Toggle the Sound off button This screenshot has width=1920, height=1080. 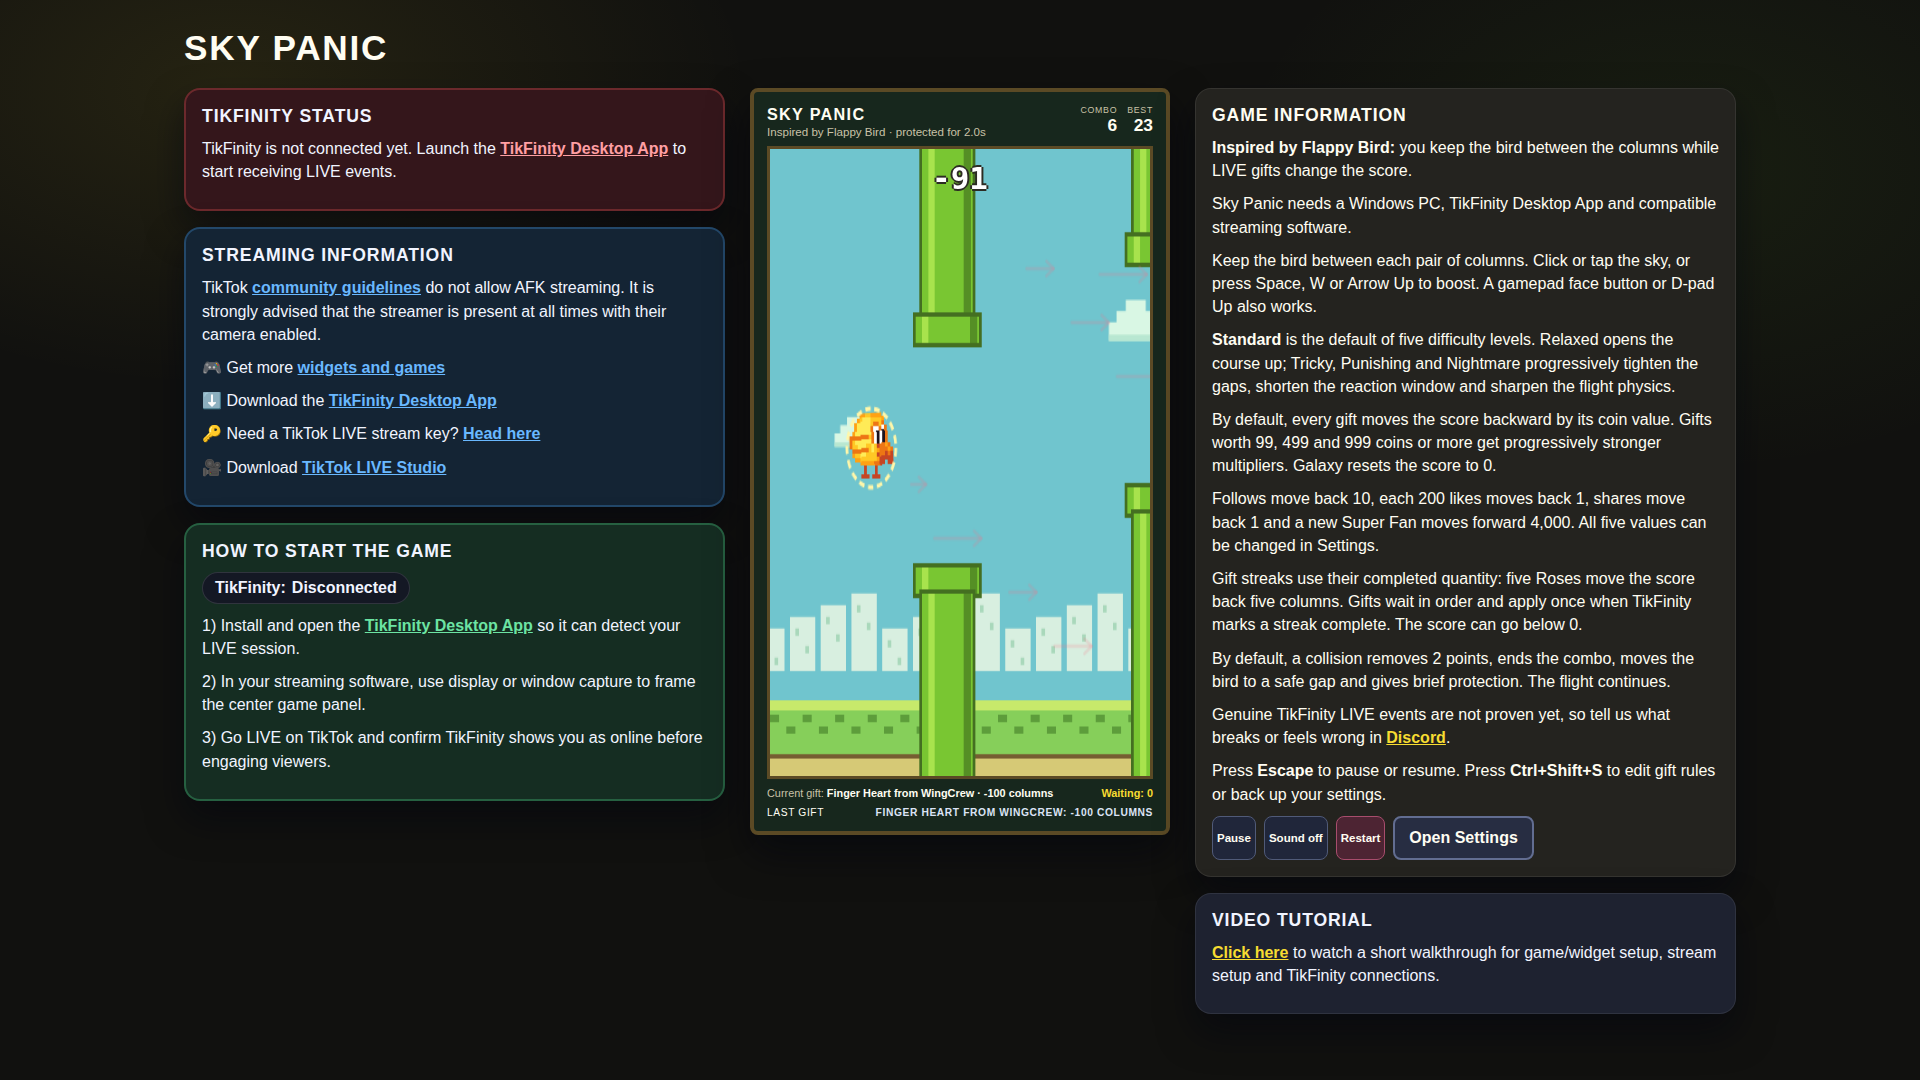[x=1295, y=838]
